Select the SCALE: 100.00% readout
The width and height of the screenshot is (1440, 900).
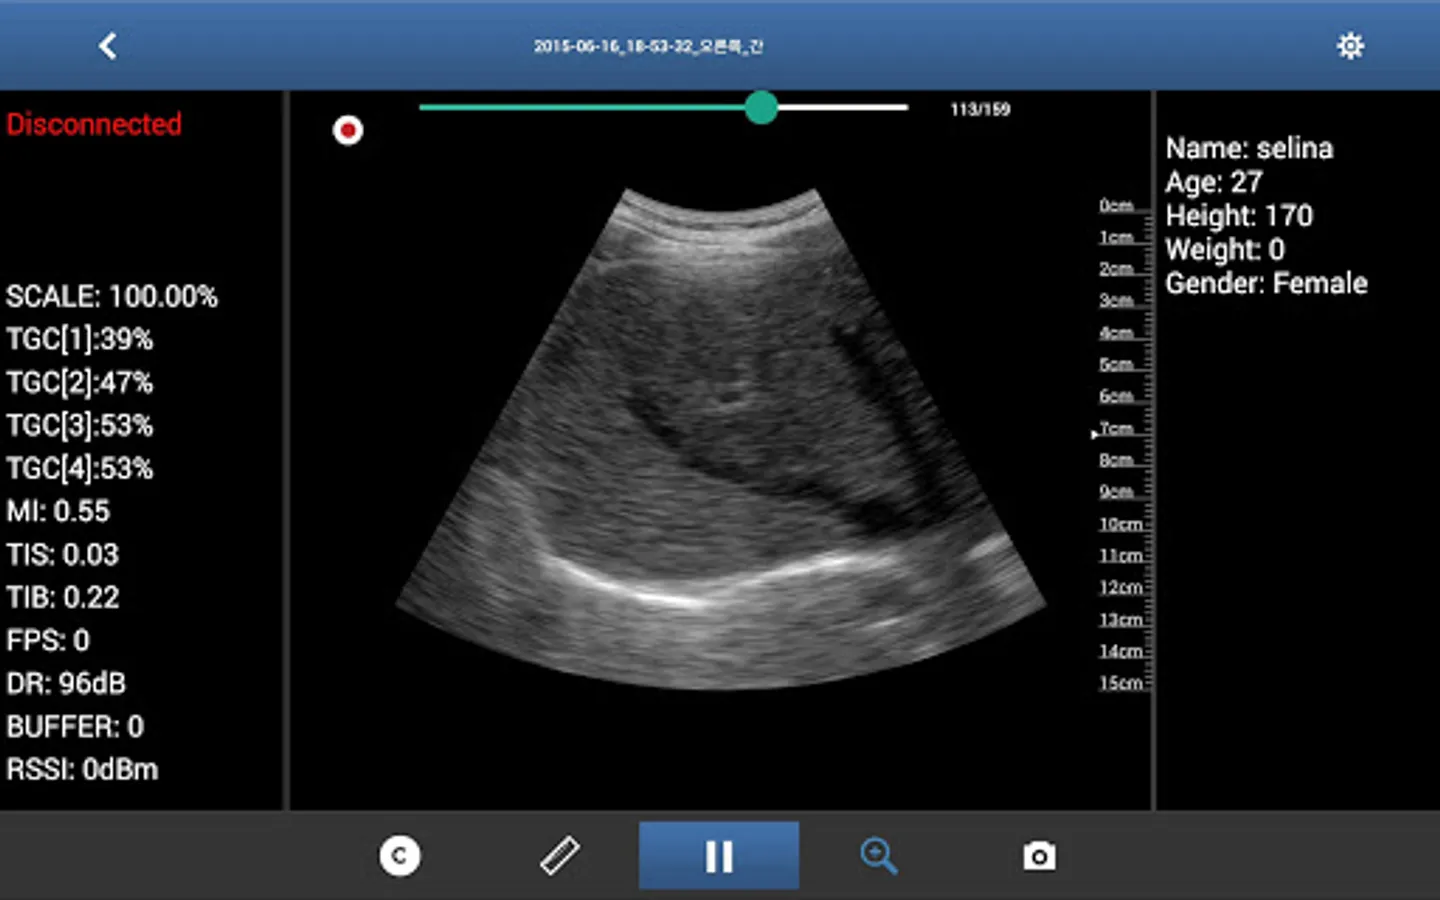[112, 296]
